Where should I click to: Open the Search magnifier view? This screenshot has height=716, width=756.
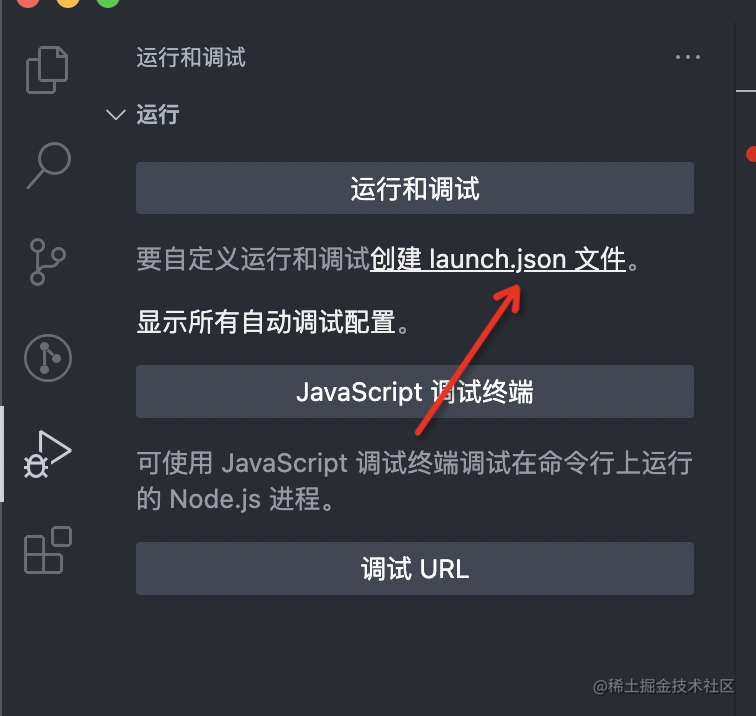pyautogui.click(x=48, y=165)
